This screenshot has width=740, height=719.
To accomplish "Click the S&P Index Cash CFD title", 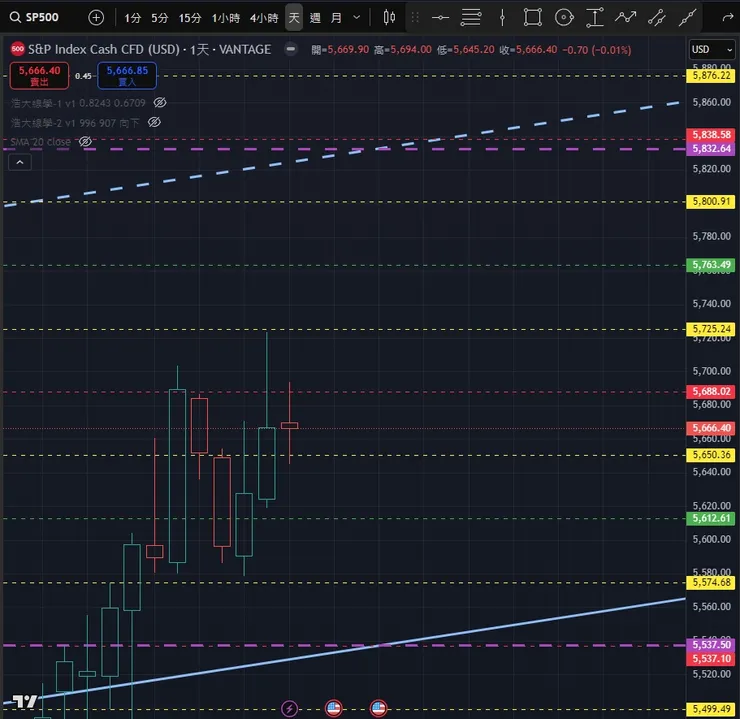I will (104, 49).
